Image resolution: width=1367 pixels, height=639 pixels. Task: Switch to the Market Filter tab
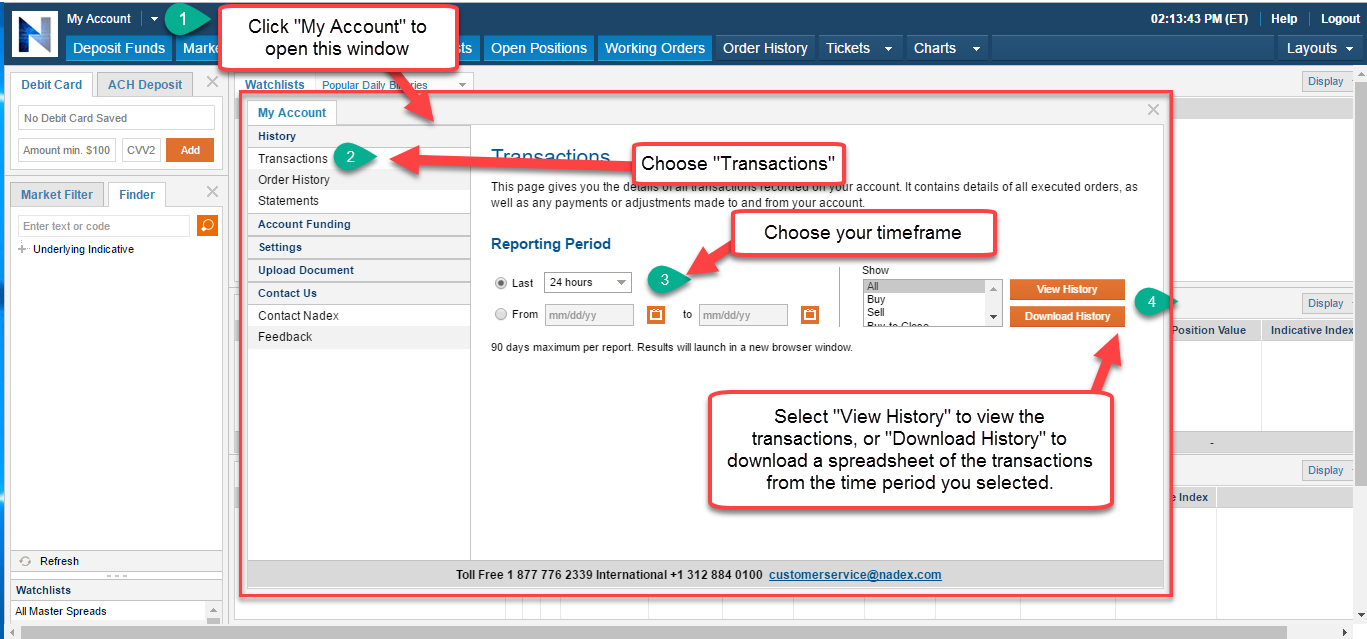tap(57, 195)
